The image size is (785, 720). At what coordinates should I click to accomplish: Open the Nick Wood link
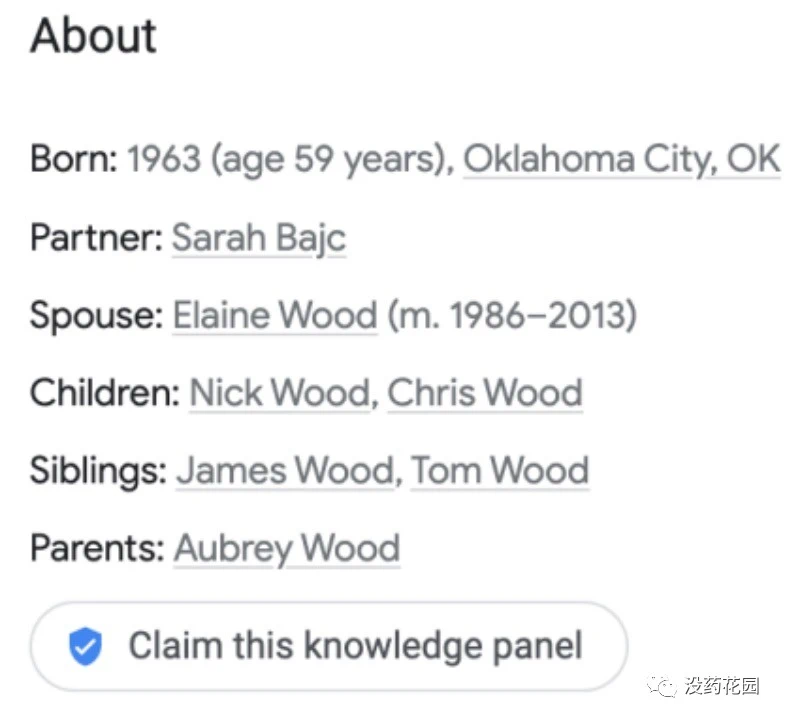(x=280, y=393)
